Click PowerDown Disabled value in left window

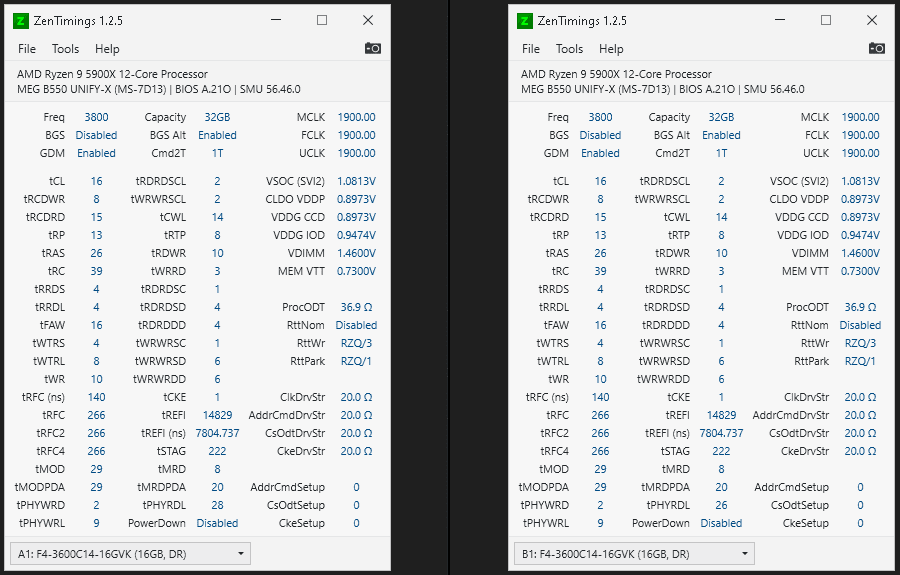217,523
